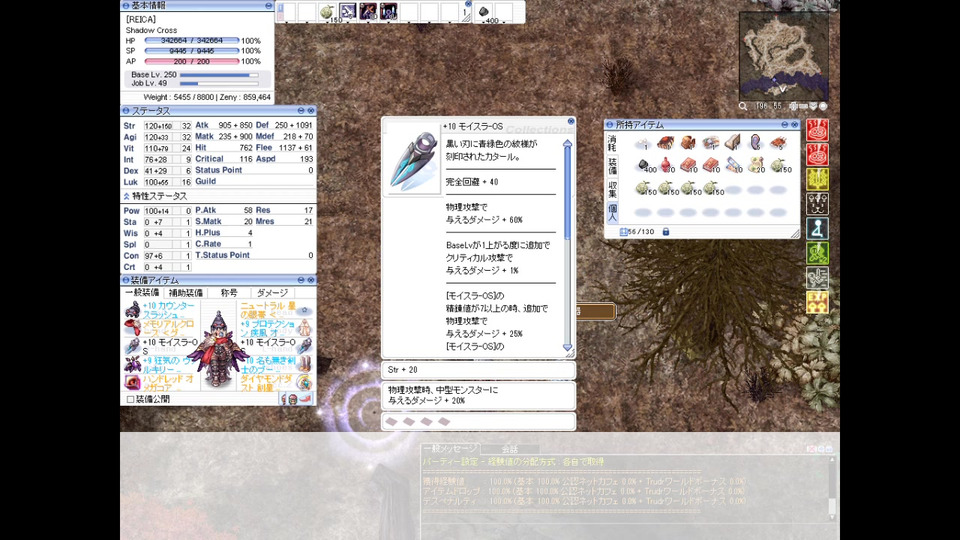Open the 個人 inventory tab
The width and height of the screenshot is (960, 540).
(x=612, y=212)
